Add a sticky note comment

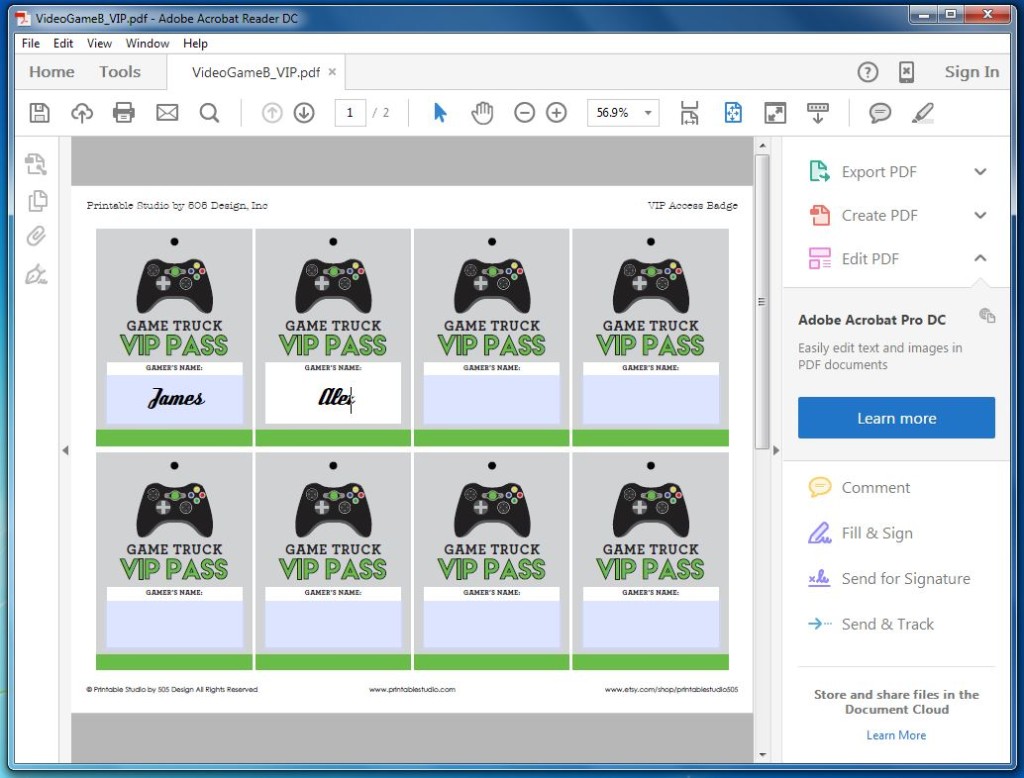click(879, 112)
